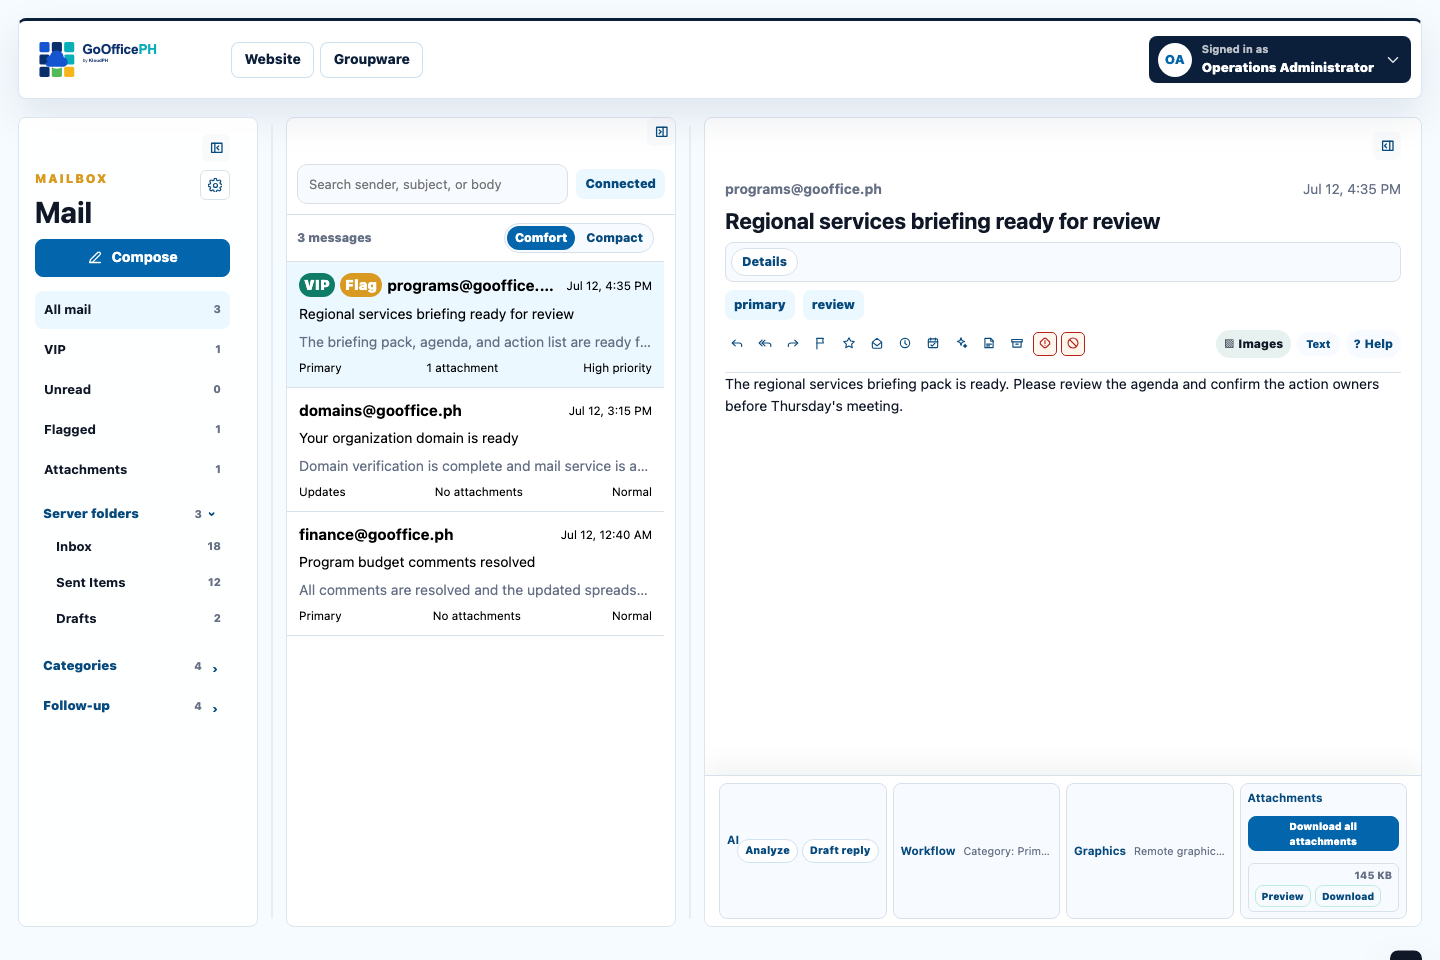1440x960 pixels.
Task: Select the Attachments filter
Action: click(x=132, y=470)
